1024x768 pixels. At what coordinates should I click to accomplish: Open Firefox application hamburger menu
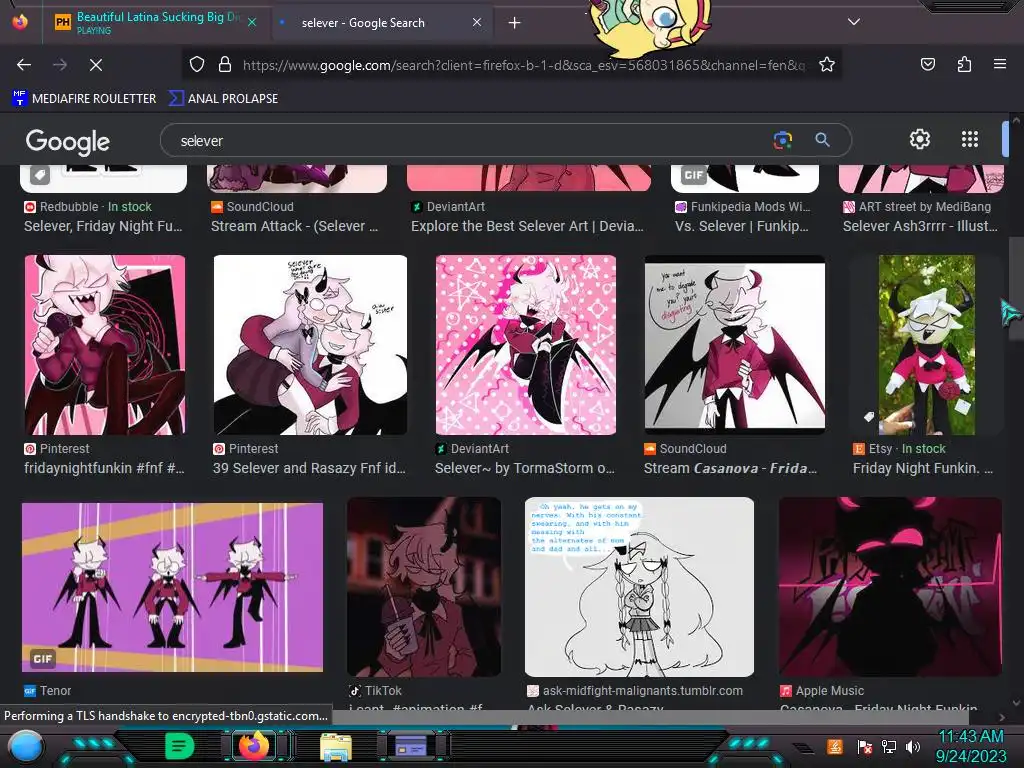point(999,65)
